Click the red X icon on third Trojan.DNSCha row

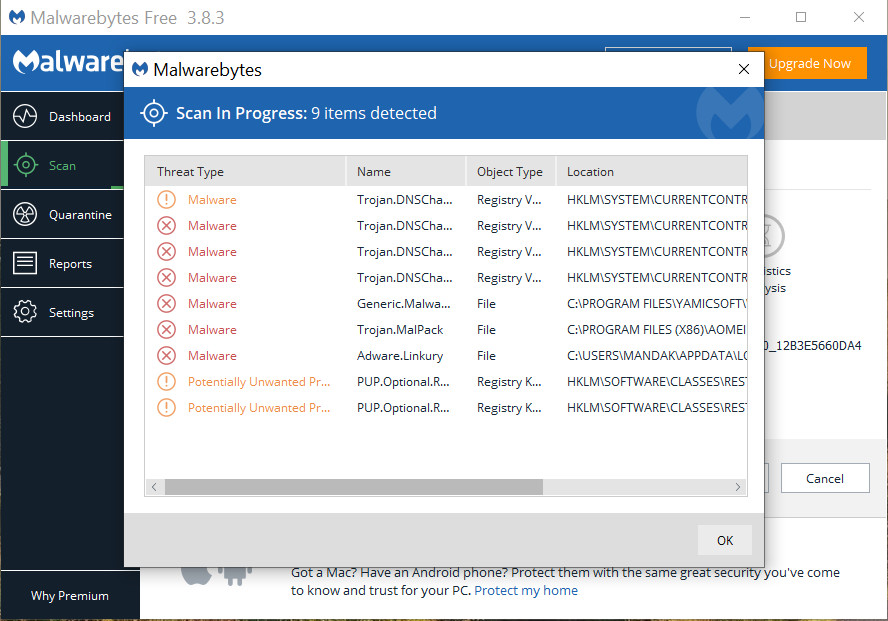pos(166,251)
